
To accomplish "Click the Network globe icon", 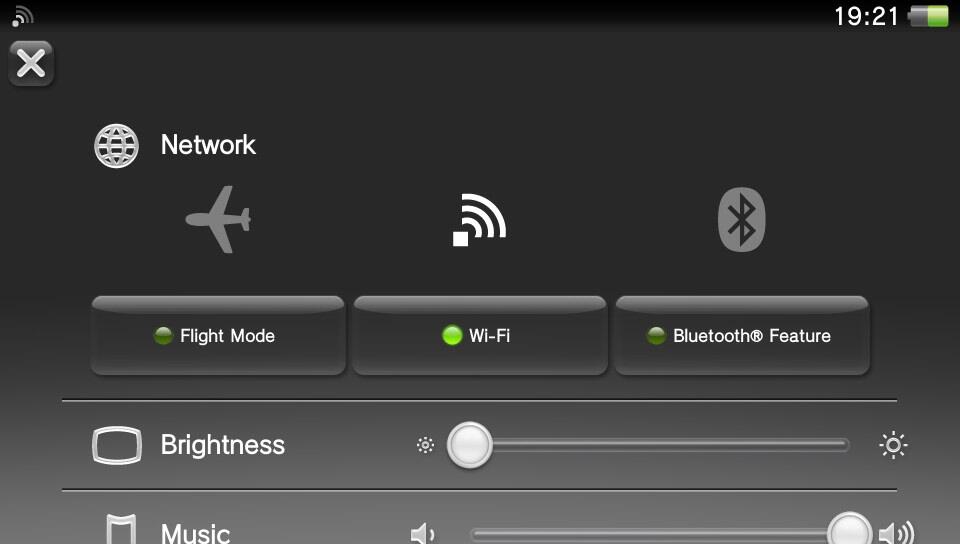I will pyautogui.click(x=116, y=146).
